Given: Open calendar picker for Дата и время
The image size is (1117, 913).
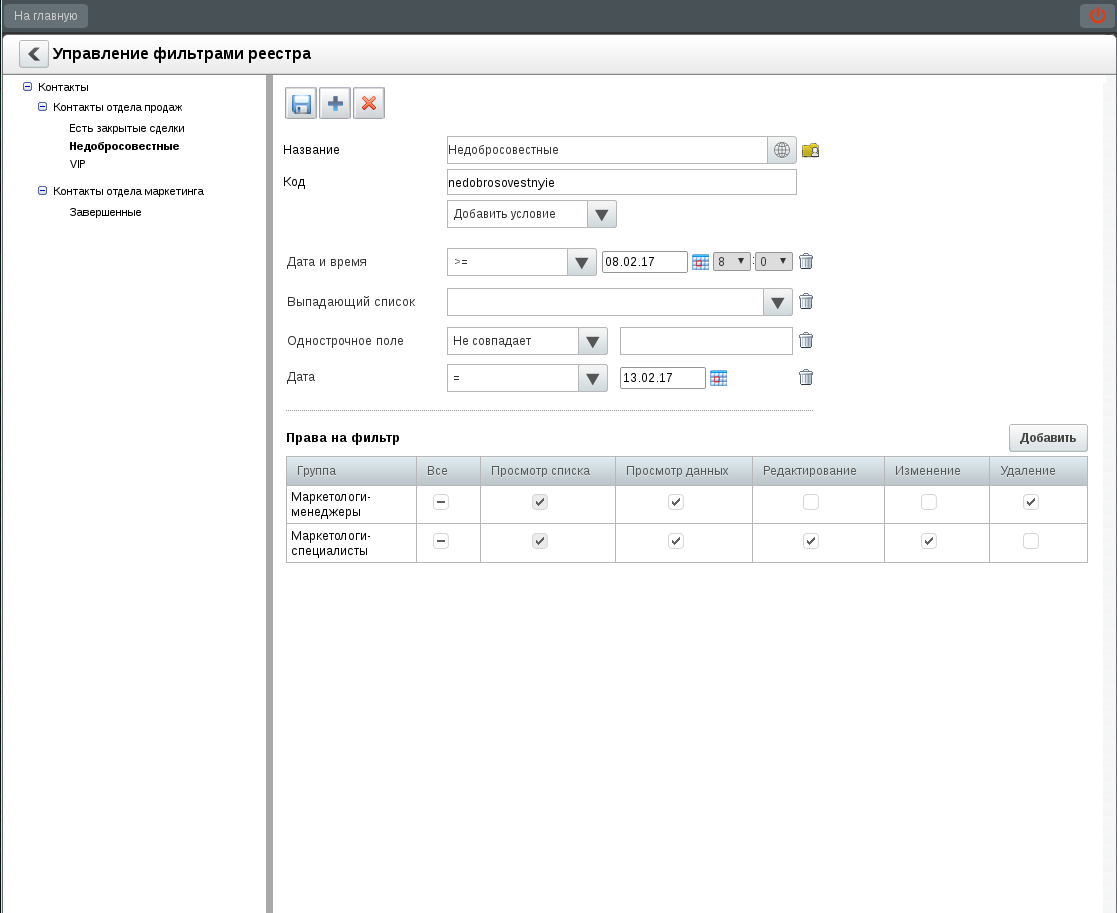Looking at the screenshot, I should click(700, 262).
